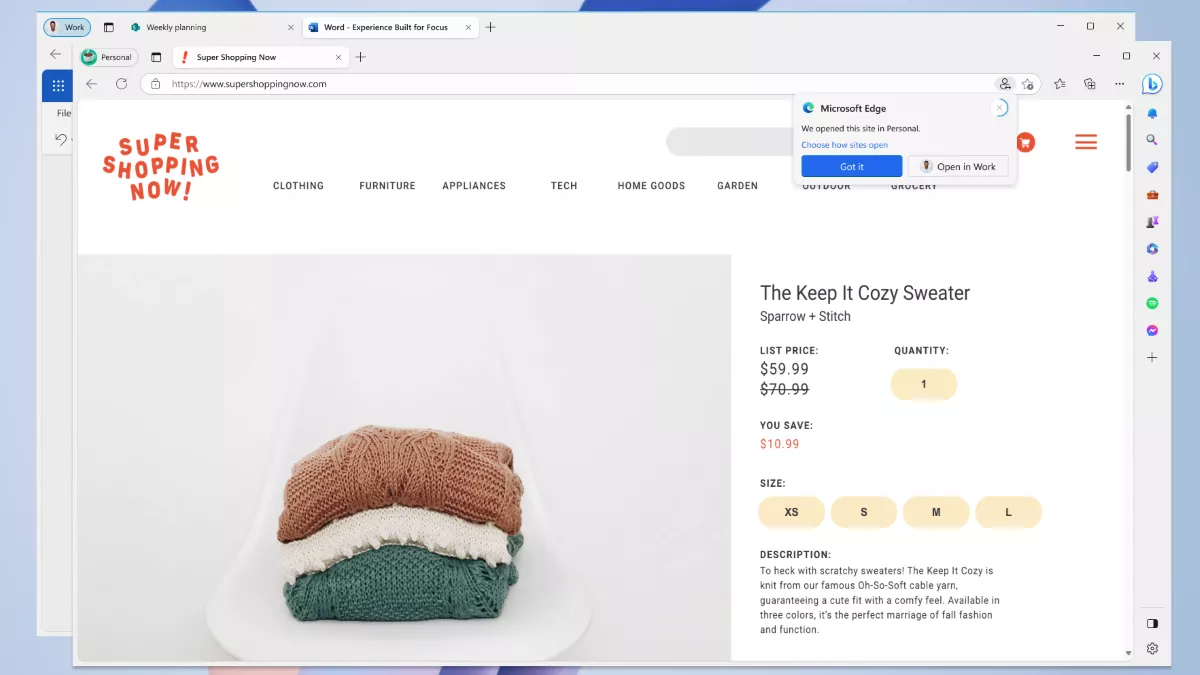Click the Collections toolbar icon

(1090, 84)
